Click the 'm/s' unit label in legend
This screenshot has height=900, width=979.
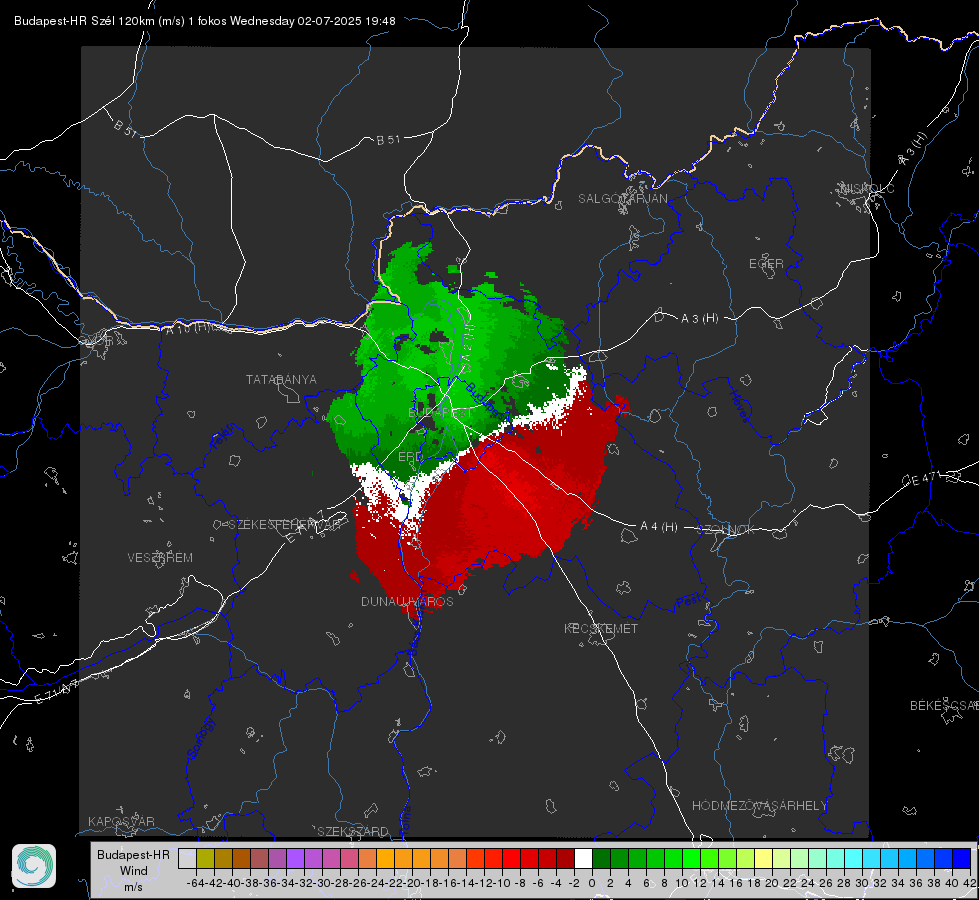[133, 887]
